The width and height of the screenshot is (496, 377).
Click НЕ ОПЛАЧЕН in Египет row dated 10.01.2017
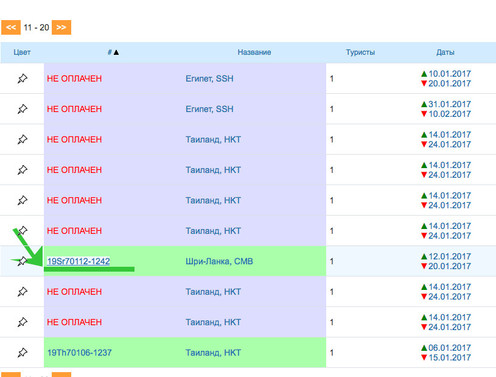[74, 79]
